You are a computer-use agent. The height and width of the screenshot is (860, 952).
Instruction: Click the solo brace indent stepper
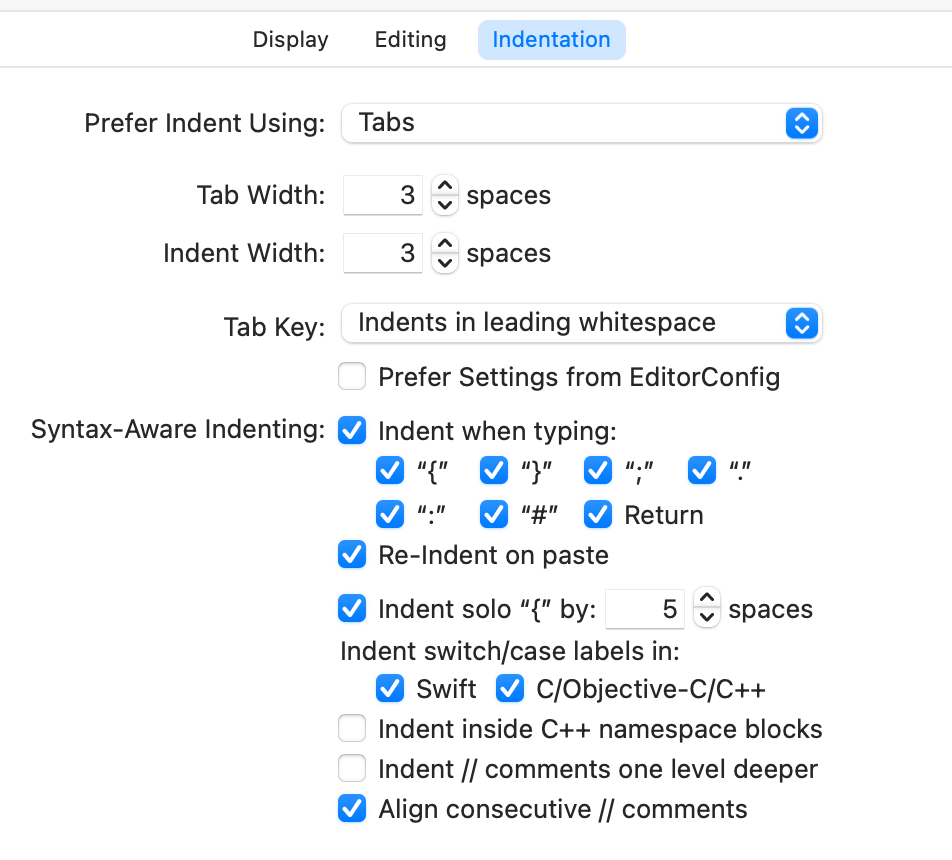[706, 609]
